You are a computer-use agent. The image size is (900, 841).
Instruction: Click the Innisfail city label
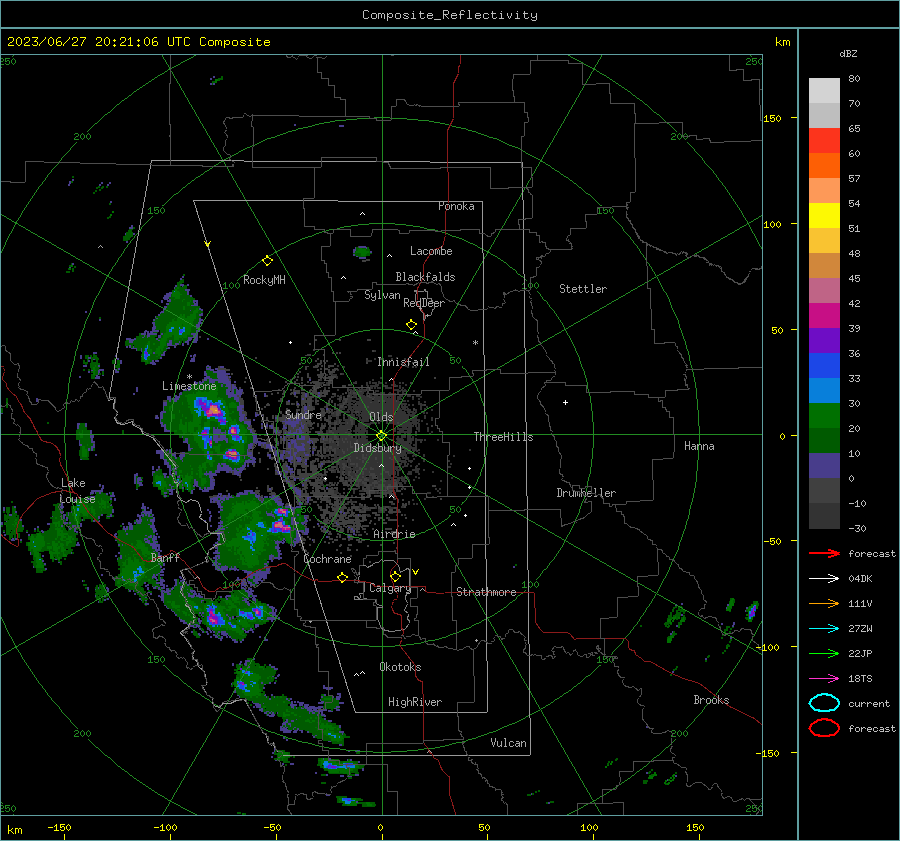403,362
